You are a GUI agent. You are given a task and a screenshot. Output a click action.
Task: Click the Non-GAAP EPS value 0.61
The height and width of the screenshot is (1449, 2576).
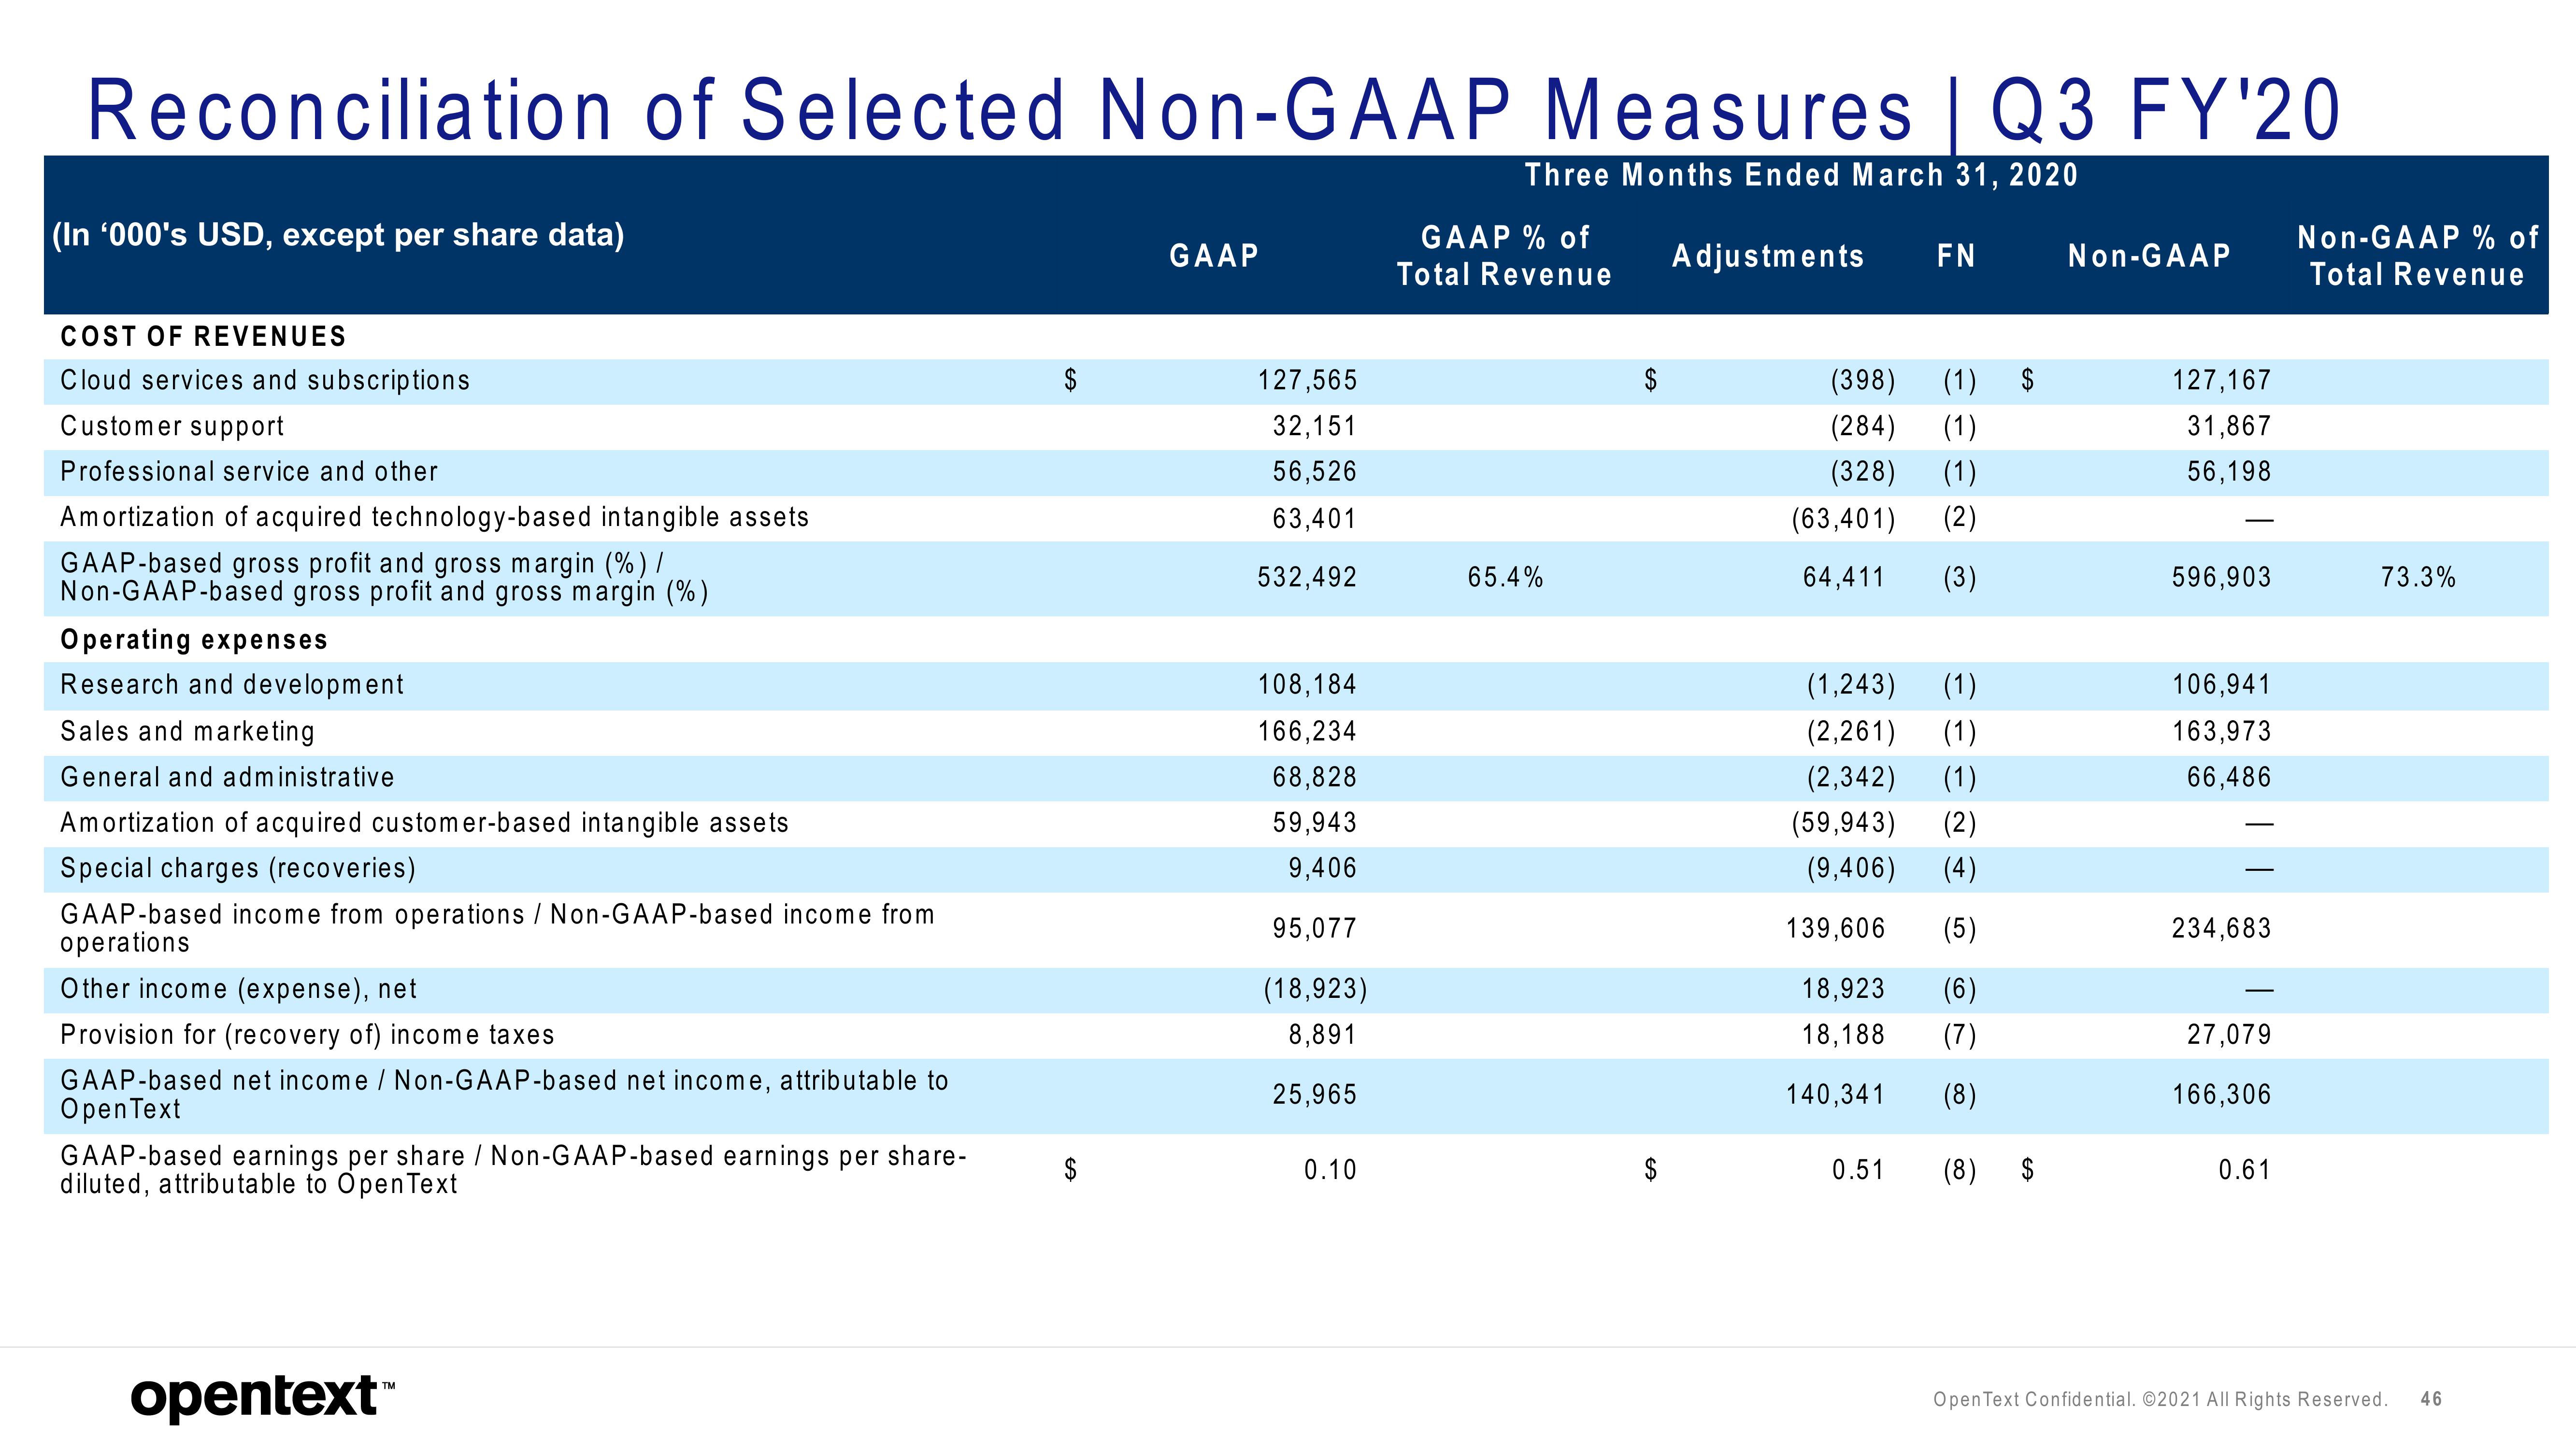pos(2244,1169)
